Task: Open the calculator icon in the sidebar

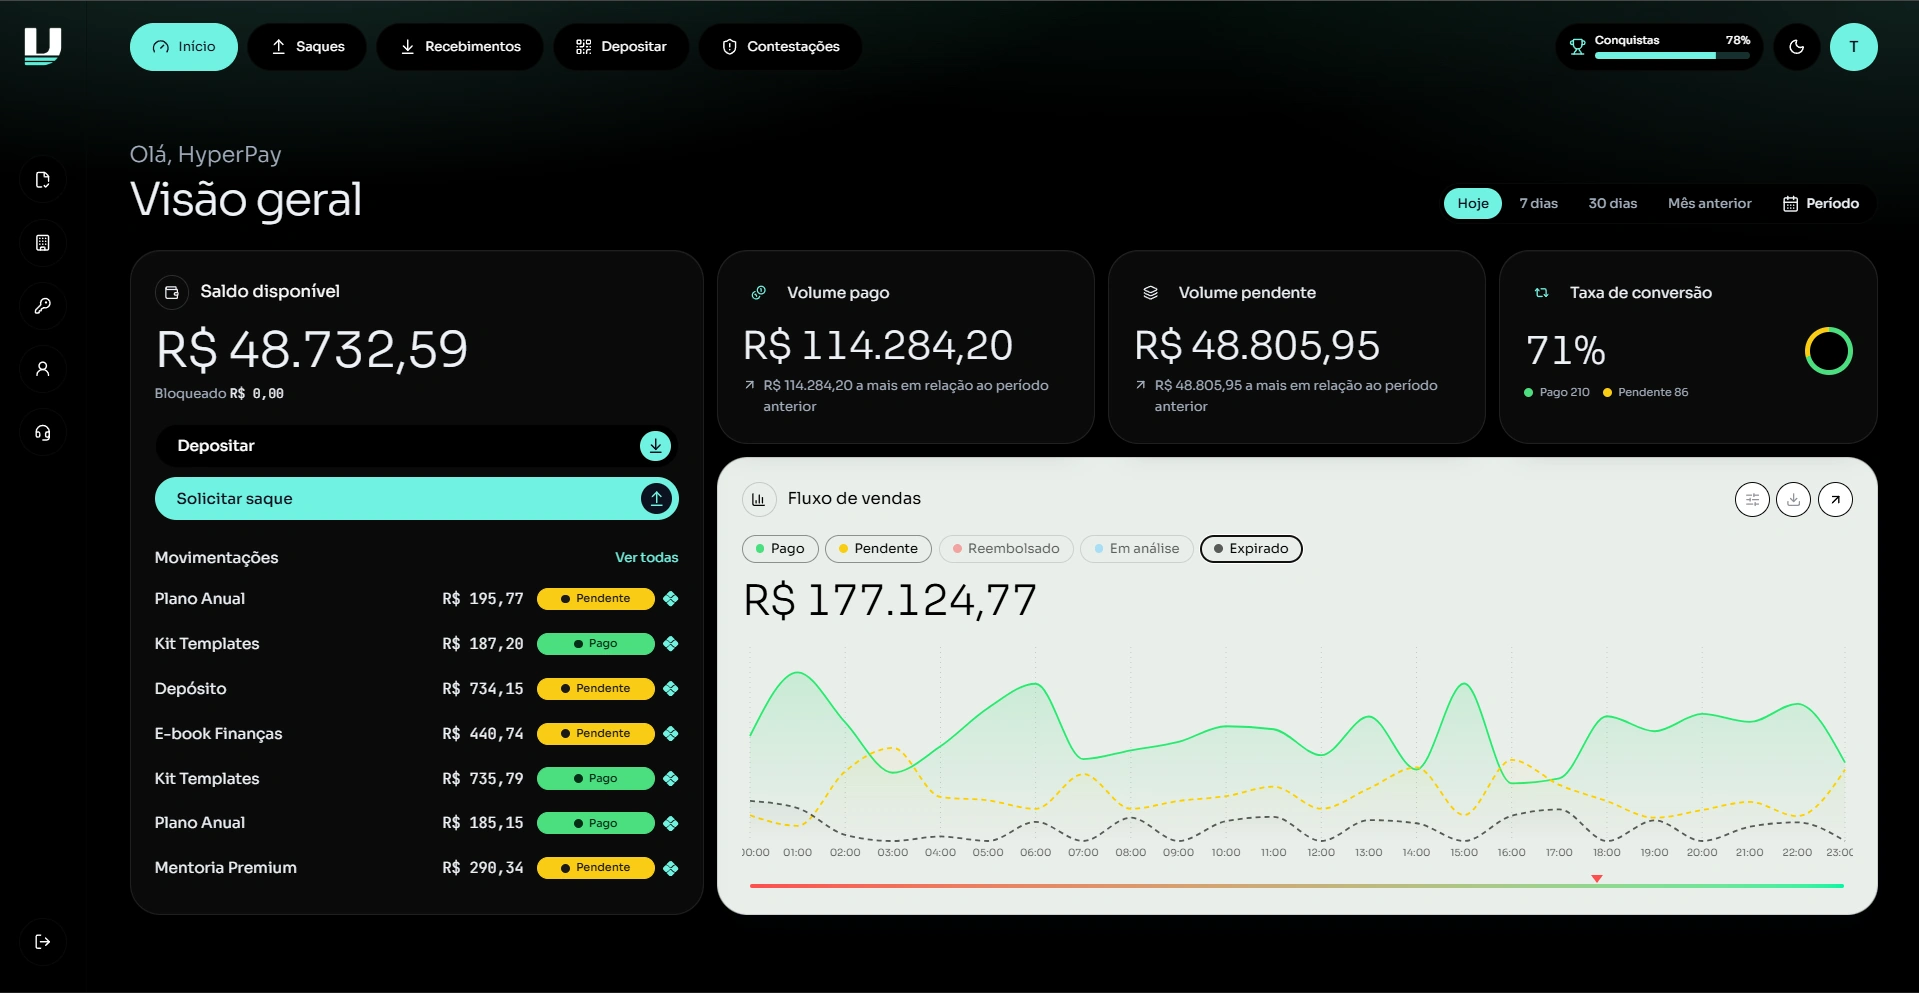Action: coord(43,243)
